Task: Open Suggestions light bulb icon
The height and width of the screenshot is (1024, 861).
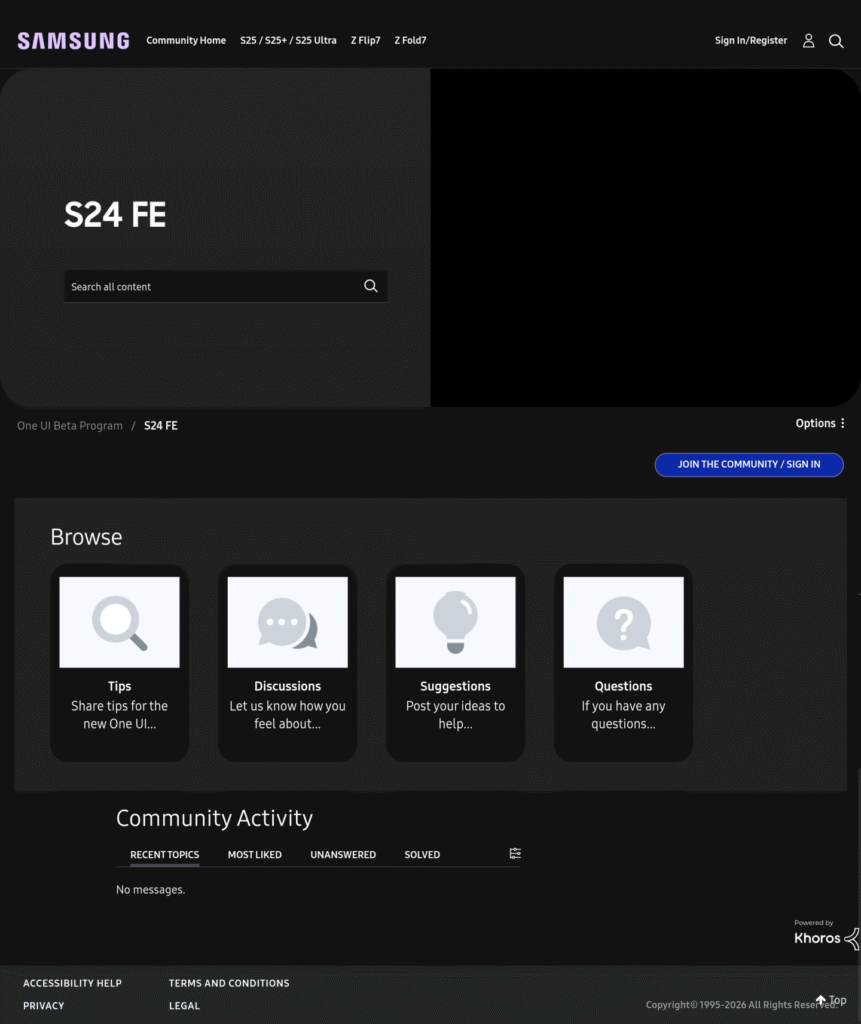Action: [x=455, y=622]
